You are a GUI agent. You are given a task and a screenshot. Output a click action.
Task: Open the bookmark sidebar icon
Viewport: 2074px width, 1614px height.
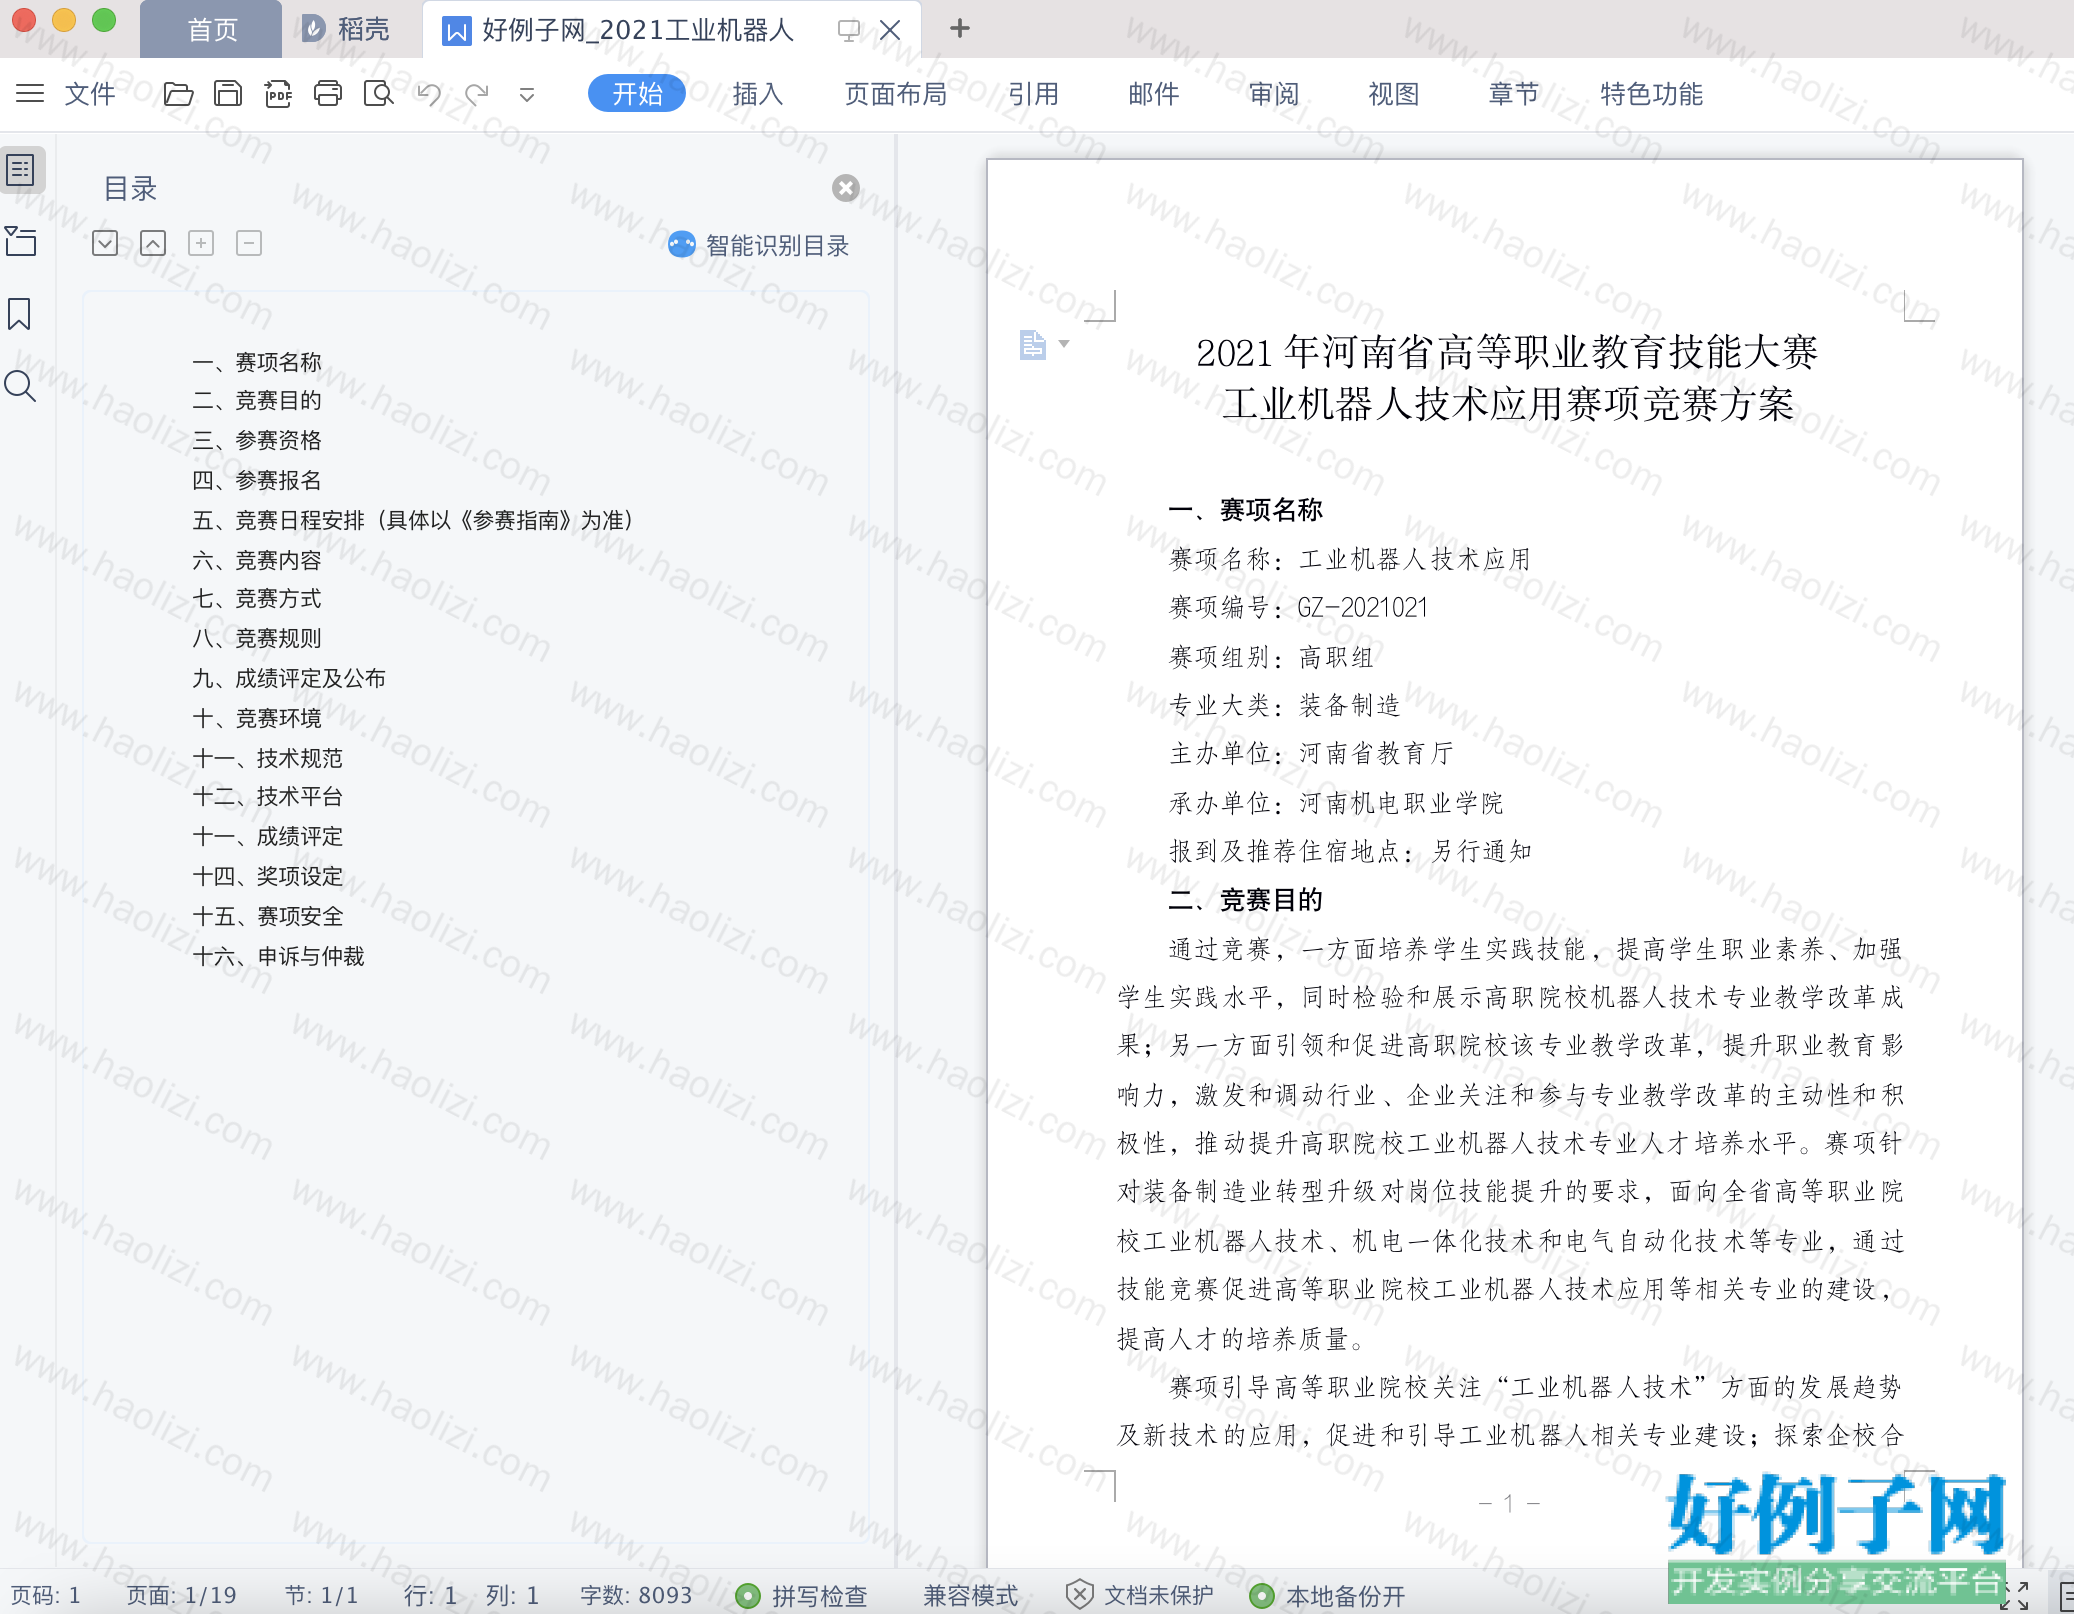pyautogui.click(x=19, y=313)
